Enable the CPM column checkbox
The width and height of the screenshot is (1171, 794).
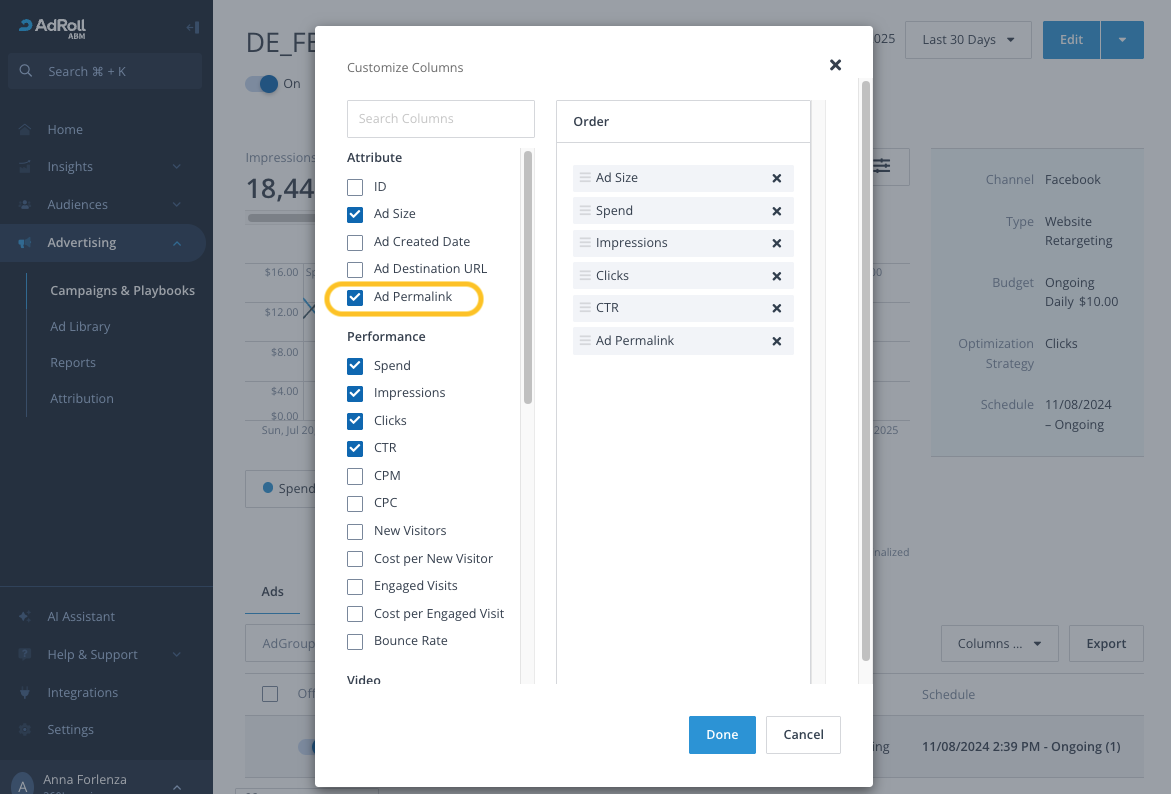pyautogui.click(x=355, y=476)
